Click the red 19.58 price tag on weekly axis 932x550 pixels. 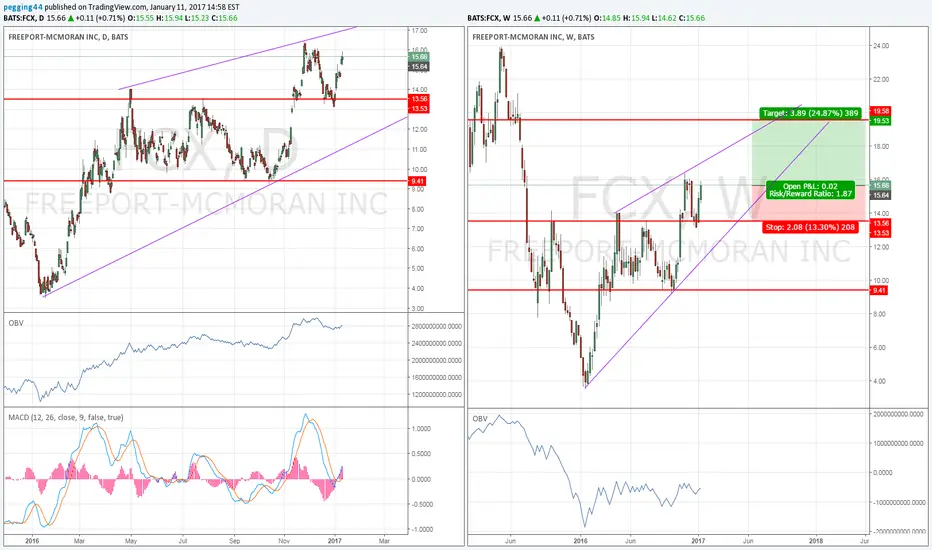pyautogui.click(x=880, y=111)
